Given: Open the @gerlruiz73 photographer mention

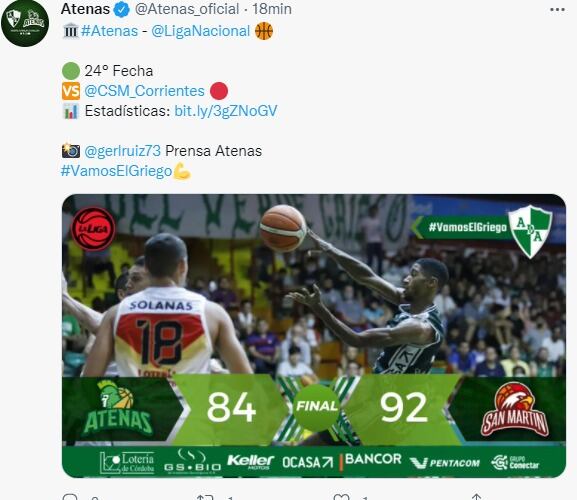Looking at the screenshot, I should tap(123, 151).
